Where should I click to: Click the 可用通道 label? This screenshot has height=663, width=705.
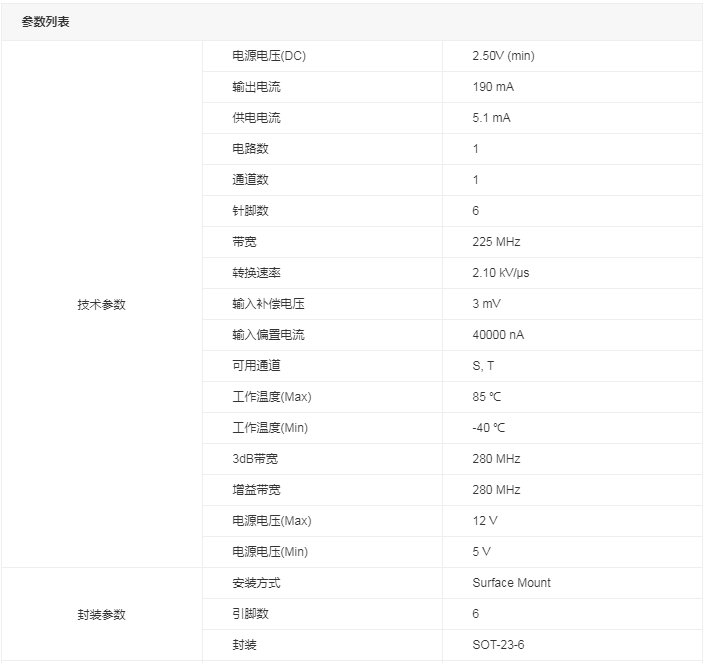(x=256, y=366)
